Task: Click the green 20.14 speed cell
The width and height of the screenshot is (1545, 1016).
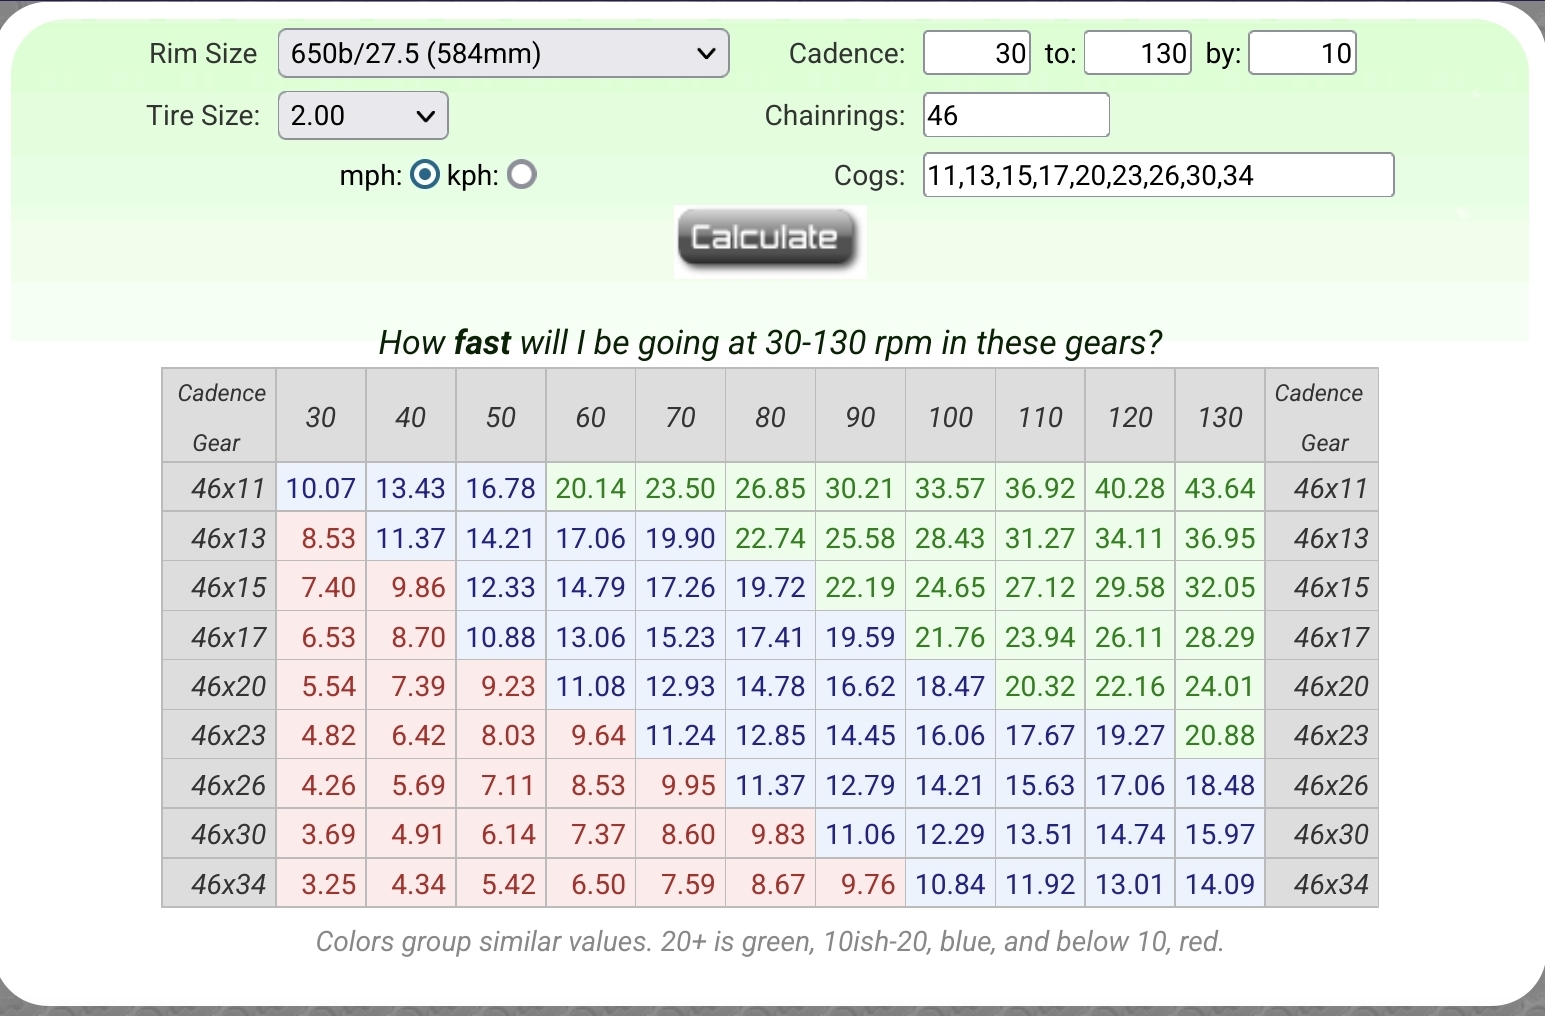Action: click(590, 488)
